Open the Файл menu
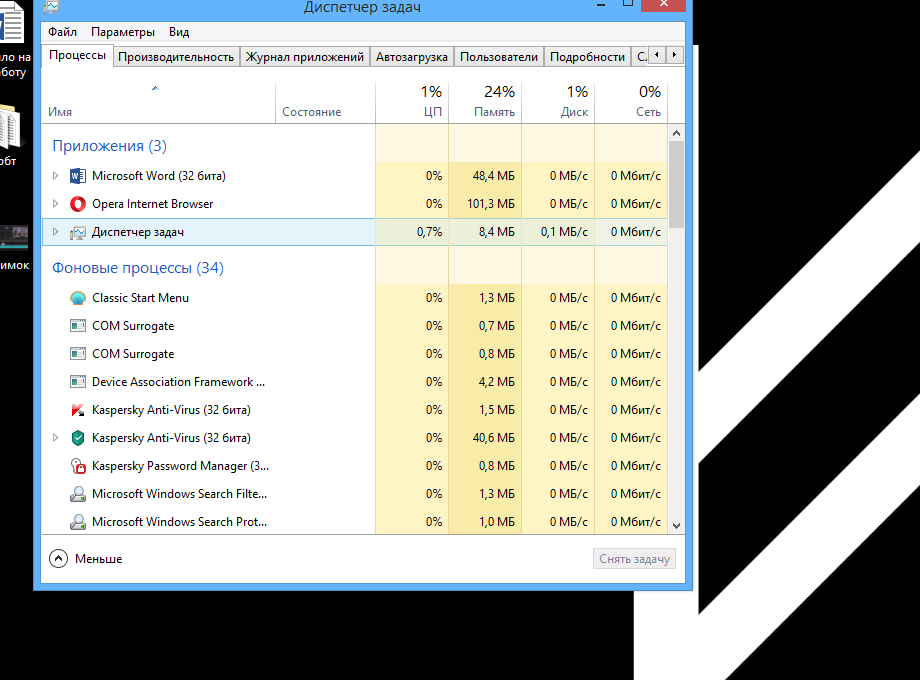 63,32
